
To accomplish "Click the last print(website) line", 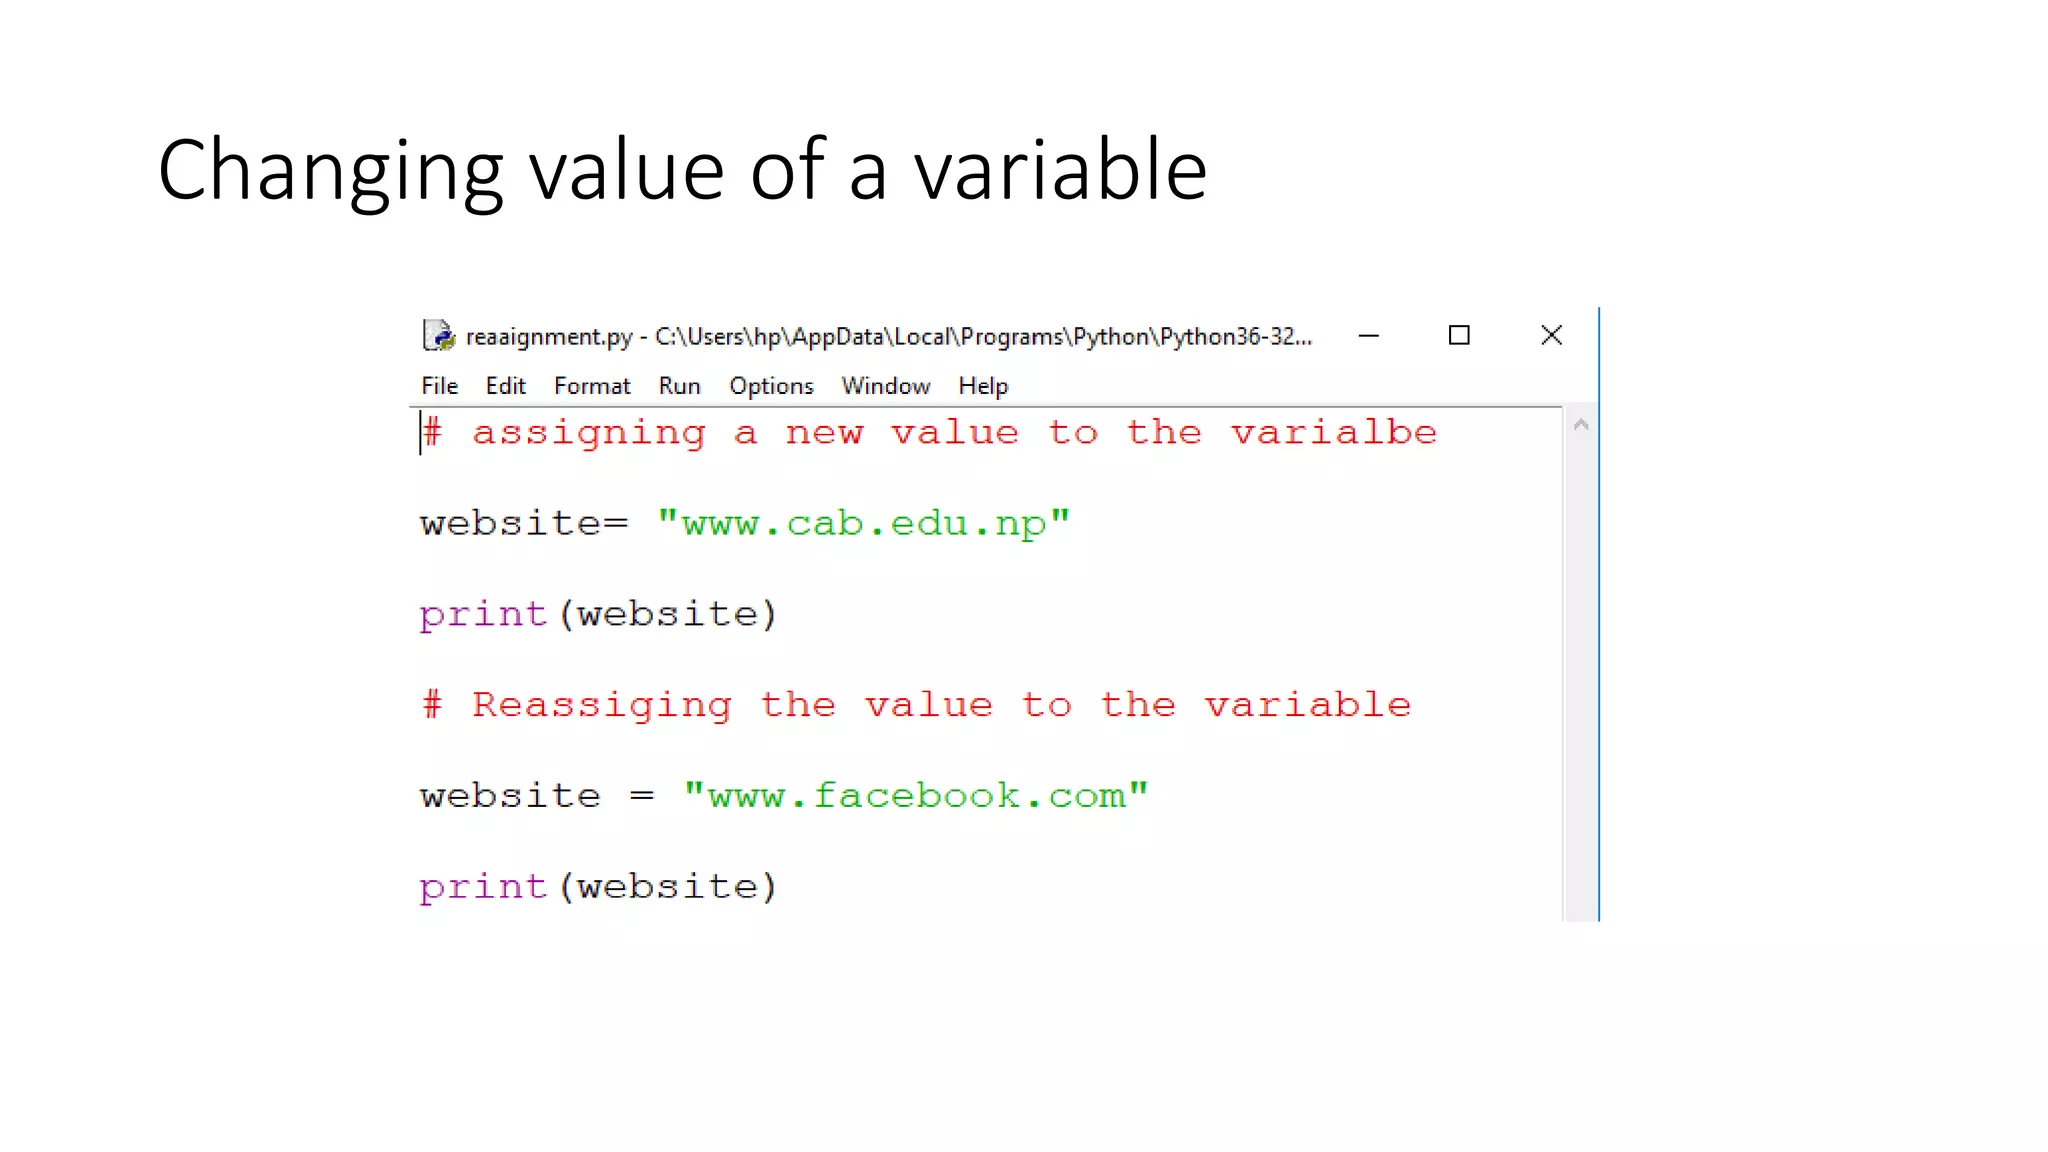I will 598,887.
